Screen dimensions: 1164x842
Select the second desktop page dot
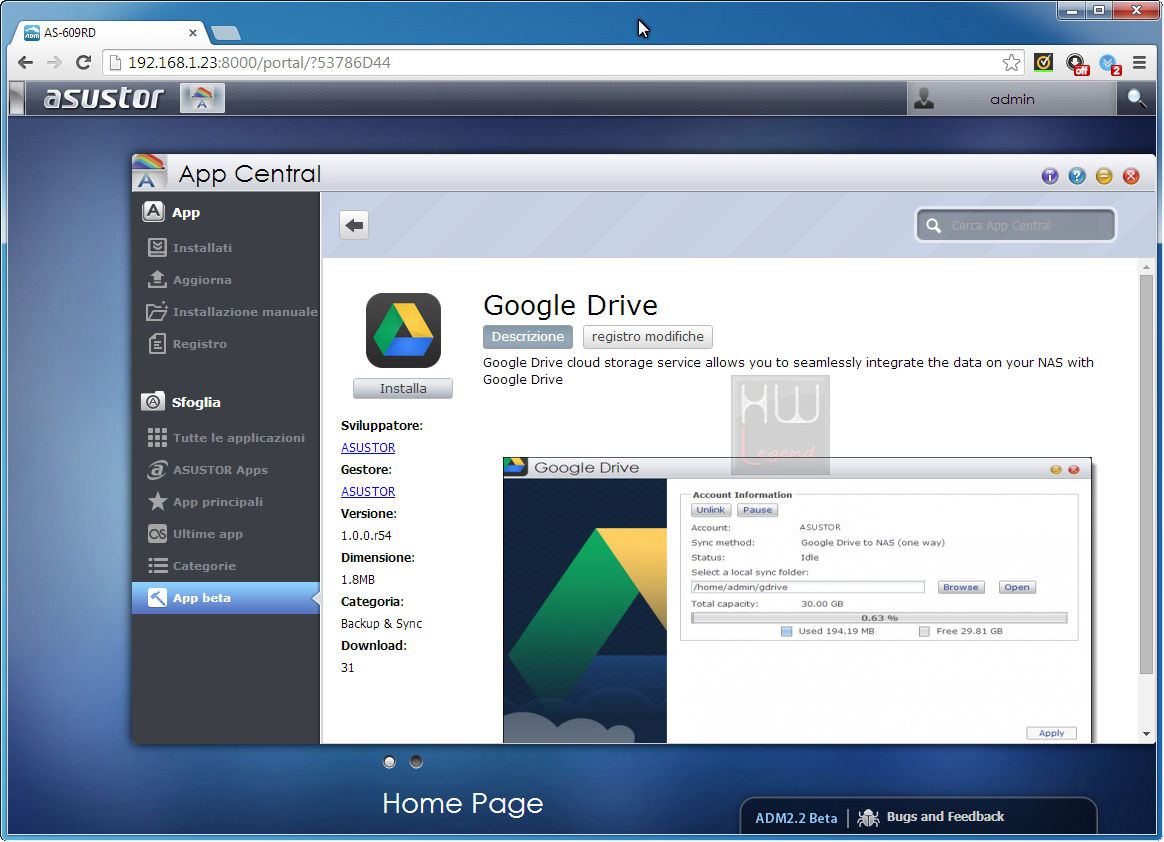(x=416, y=762)
